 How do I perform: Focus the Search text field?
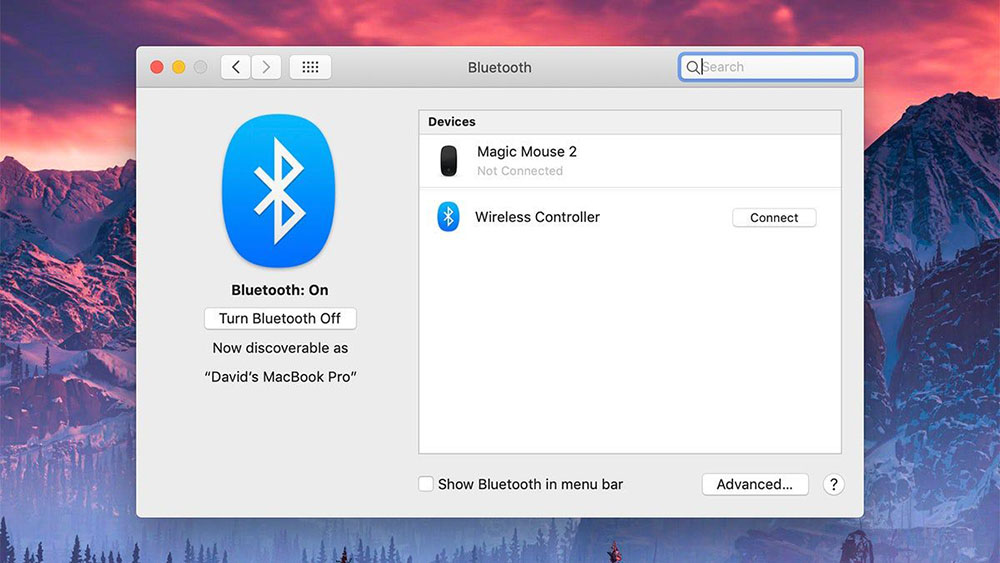(x=775, y=67)
